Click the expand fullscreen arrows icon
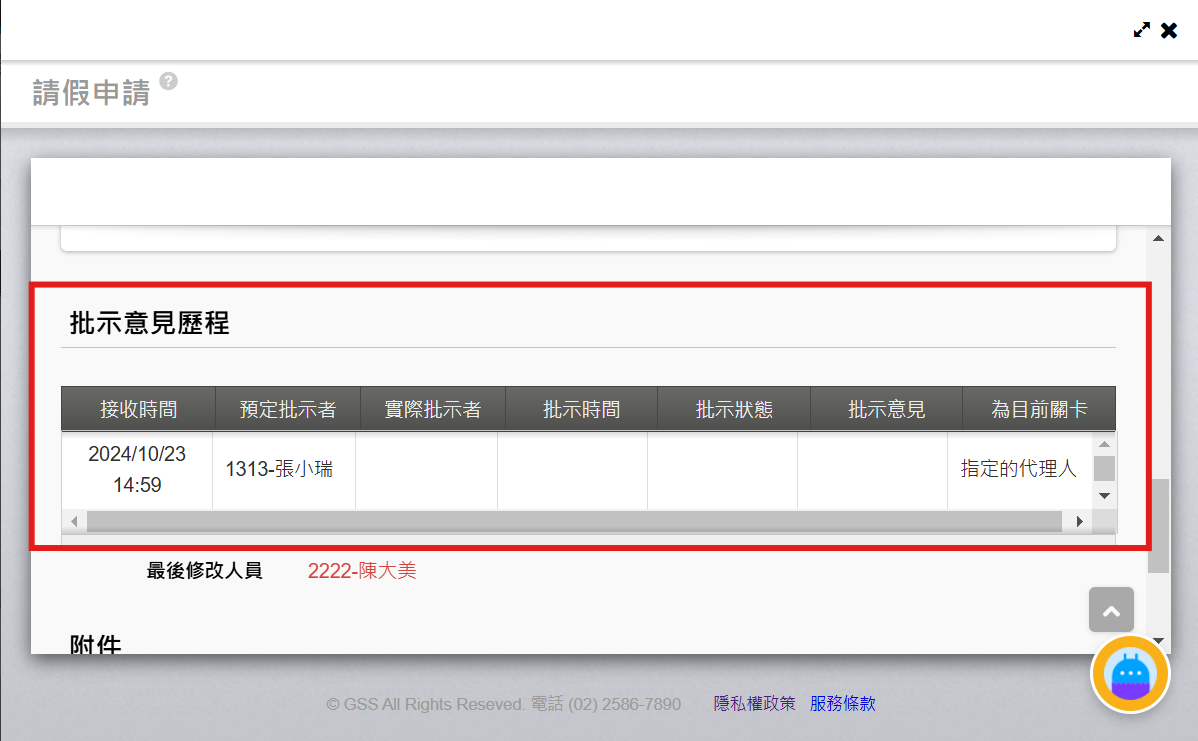This screenshot has width=1198, height=741. (1141, 30)
